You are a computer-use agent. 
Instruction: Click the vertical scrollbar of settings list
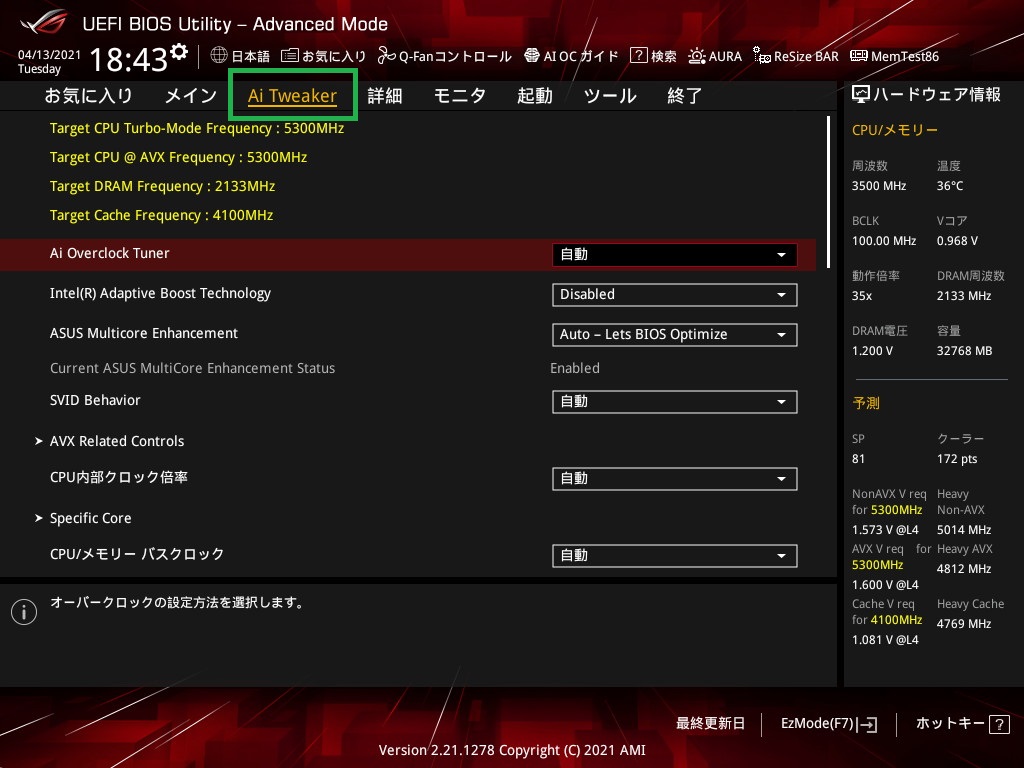[x=828, y=192]
